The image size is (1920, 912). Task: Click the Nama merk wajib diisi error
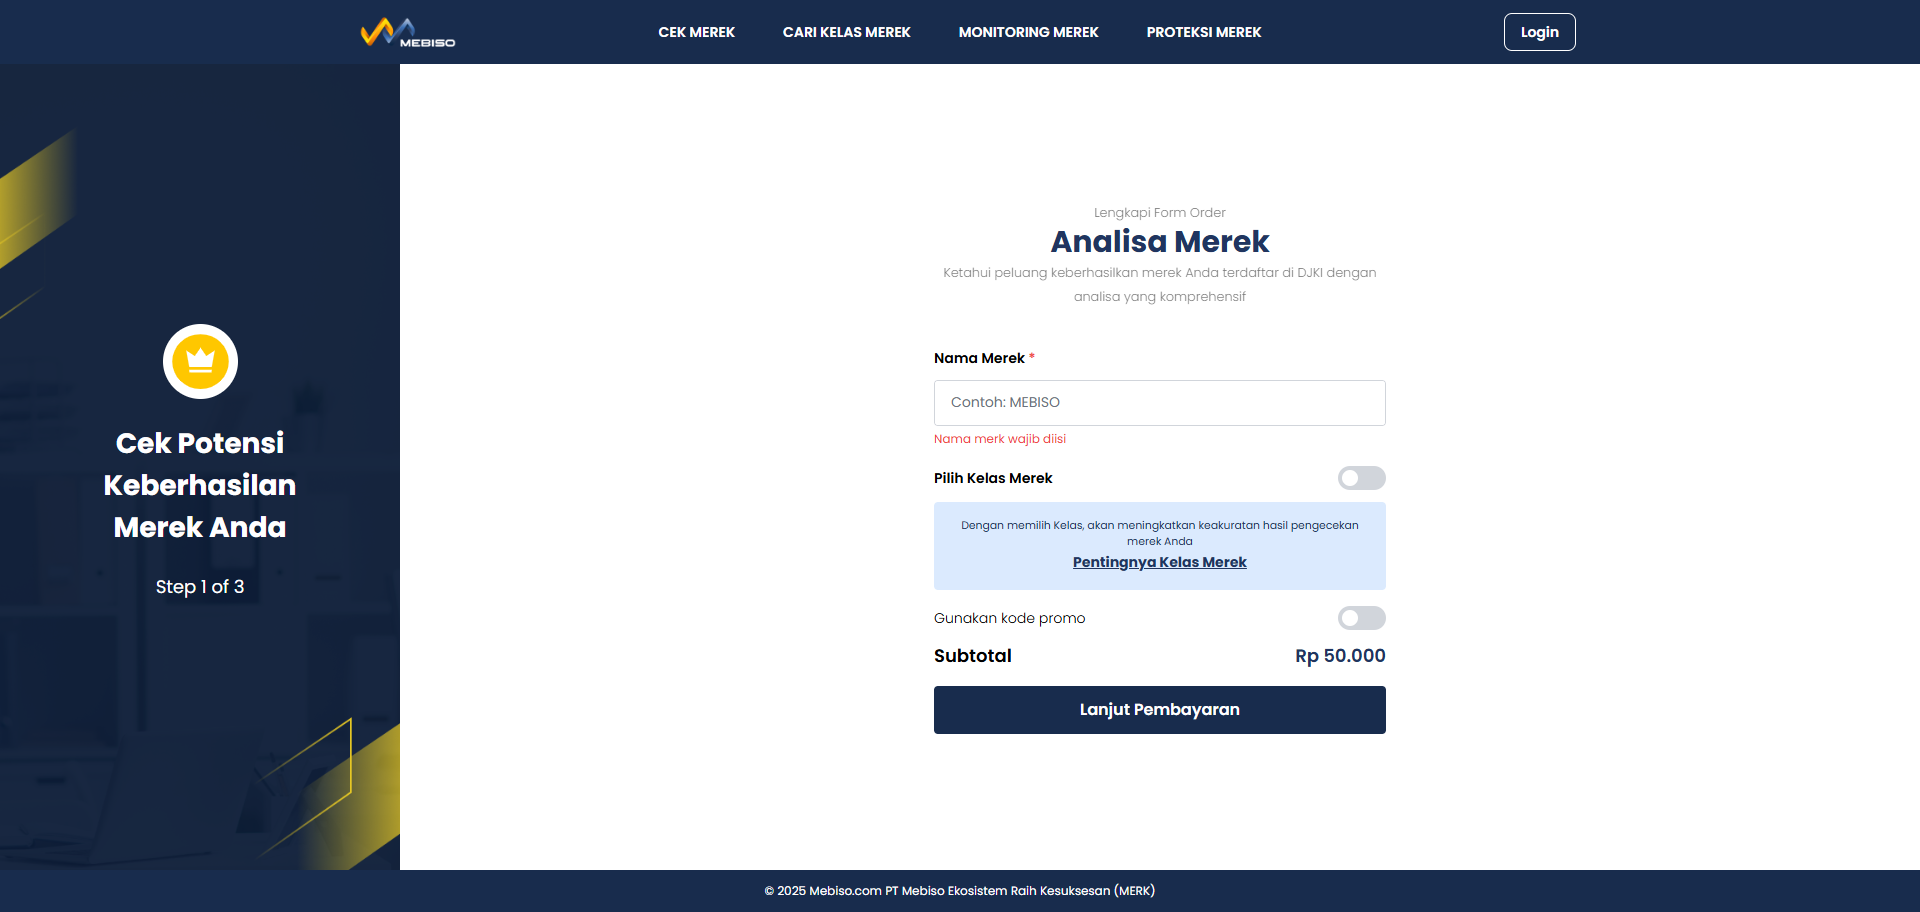(1000, 439)
